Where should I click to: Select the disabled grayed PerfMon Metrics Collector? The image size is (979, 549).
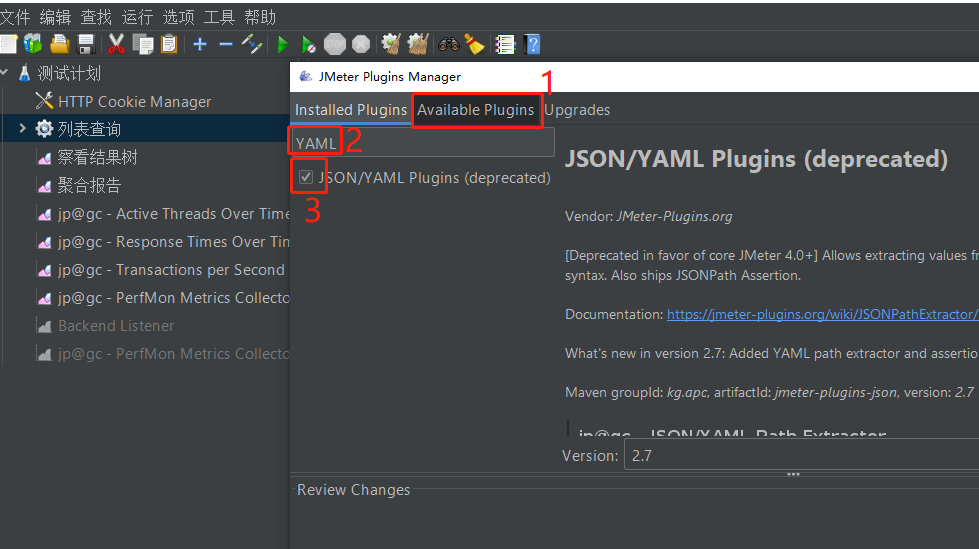click(174, 354)
